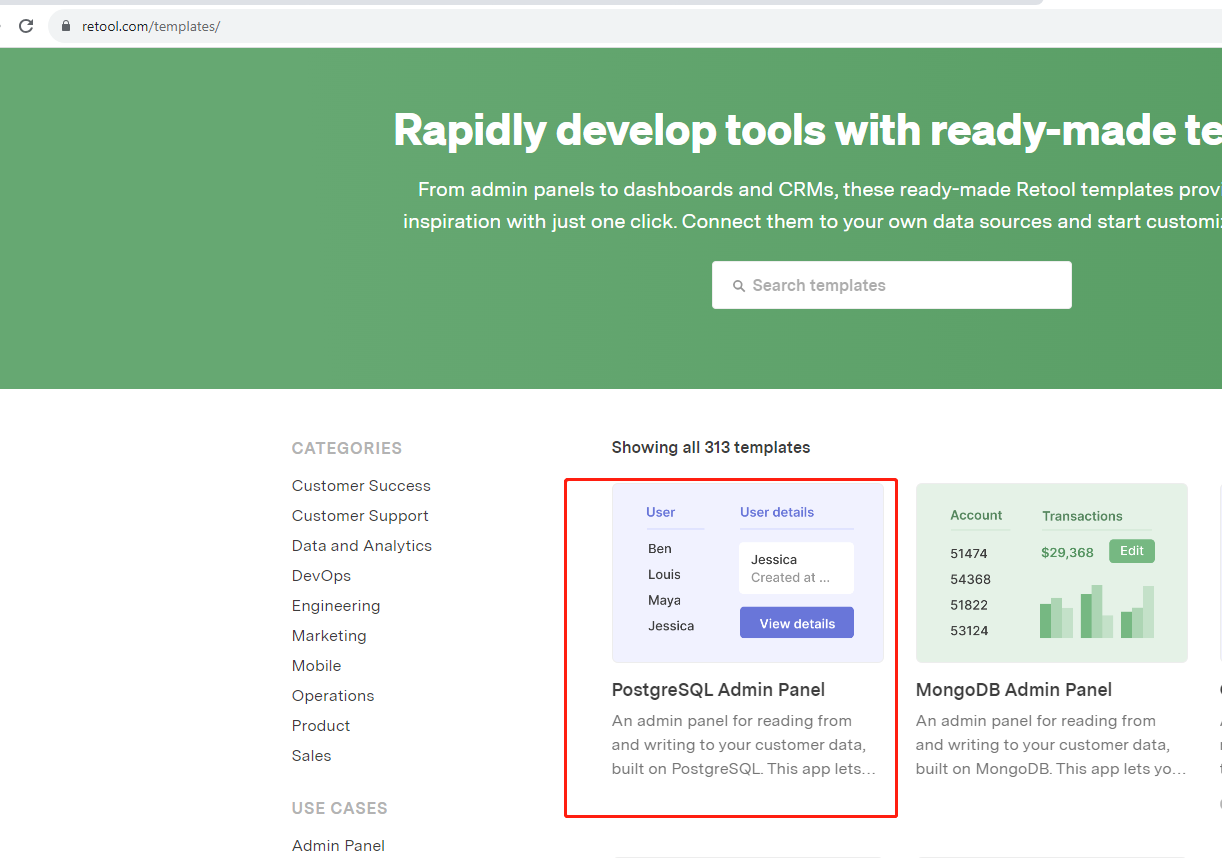Screen dimensions: 1222x858
Task: Click the $29,368 amount in MongoDB preview
Action: pyautogui.click(x=1067, y=552)
